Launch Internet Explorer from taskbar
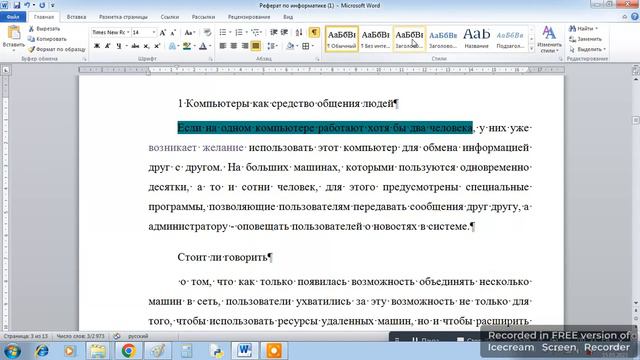This screenshot has width=640, height=360. tap(42, 351)
